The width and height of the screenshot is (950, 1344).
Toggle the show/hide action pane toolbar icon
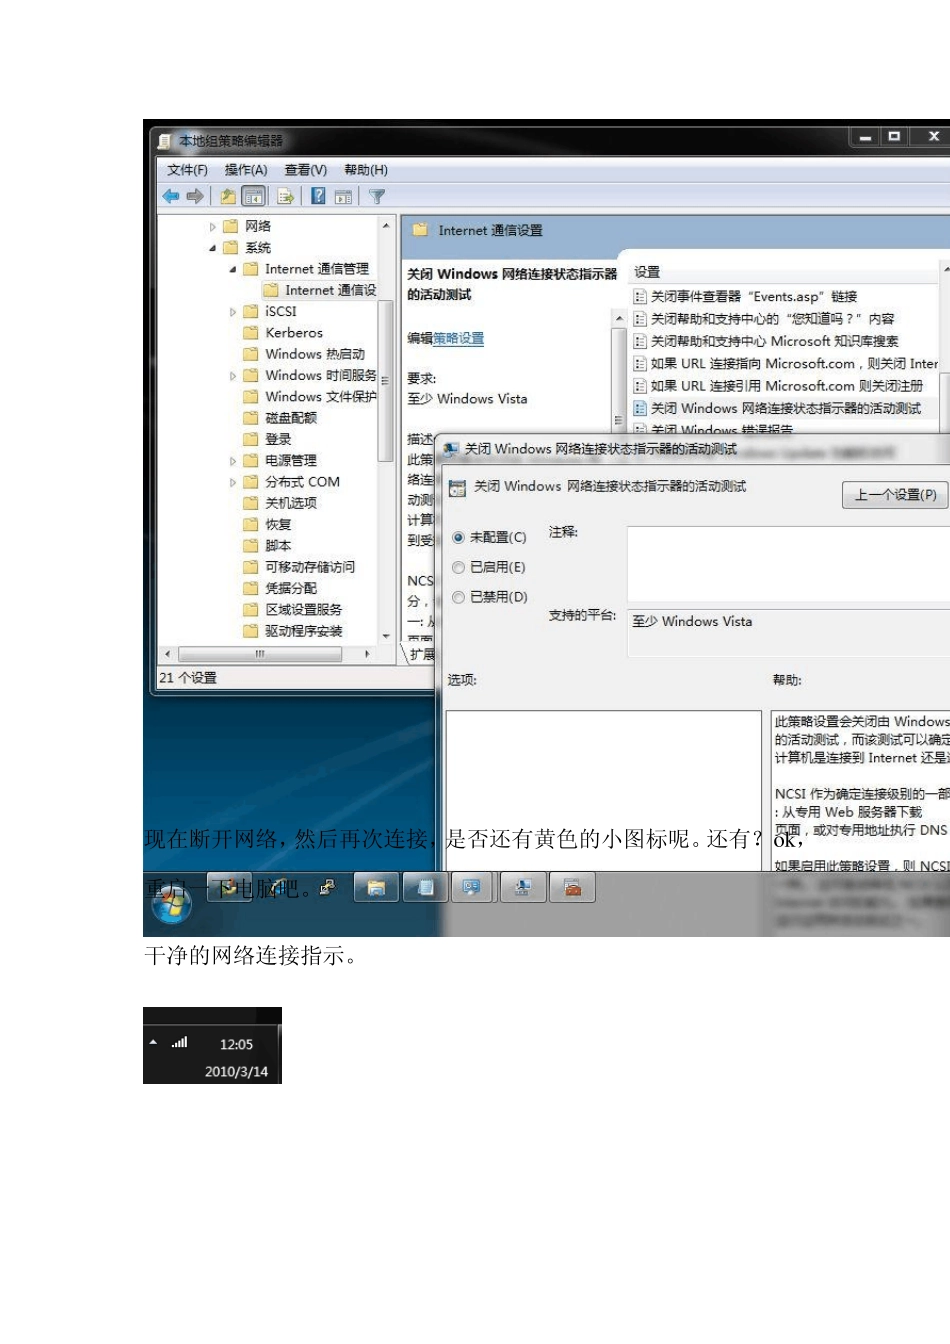point(343,196)
